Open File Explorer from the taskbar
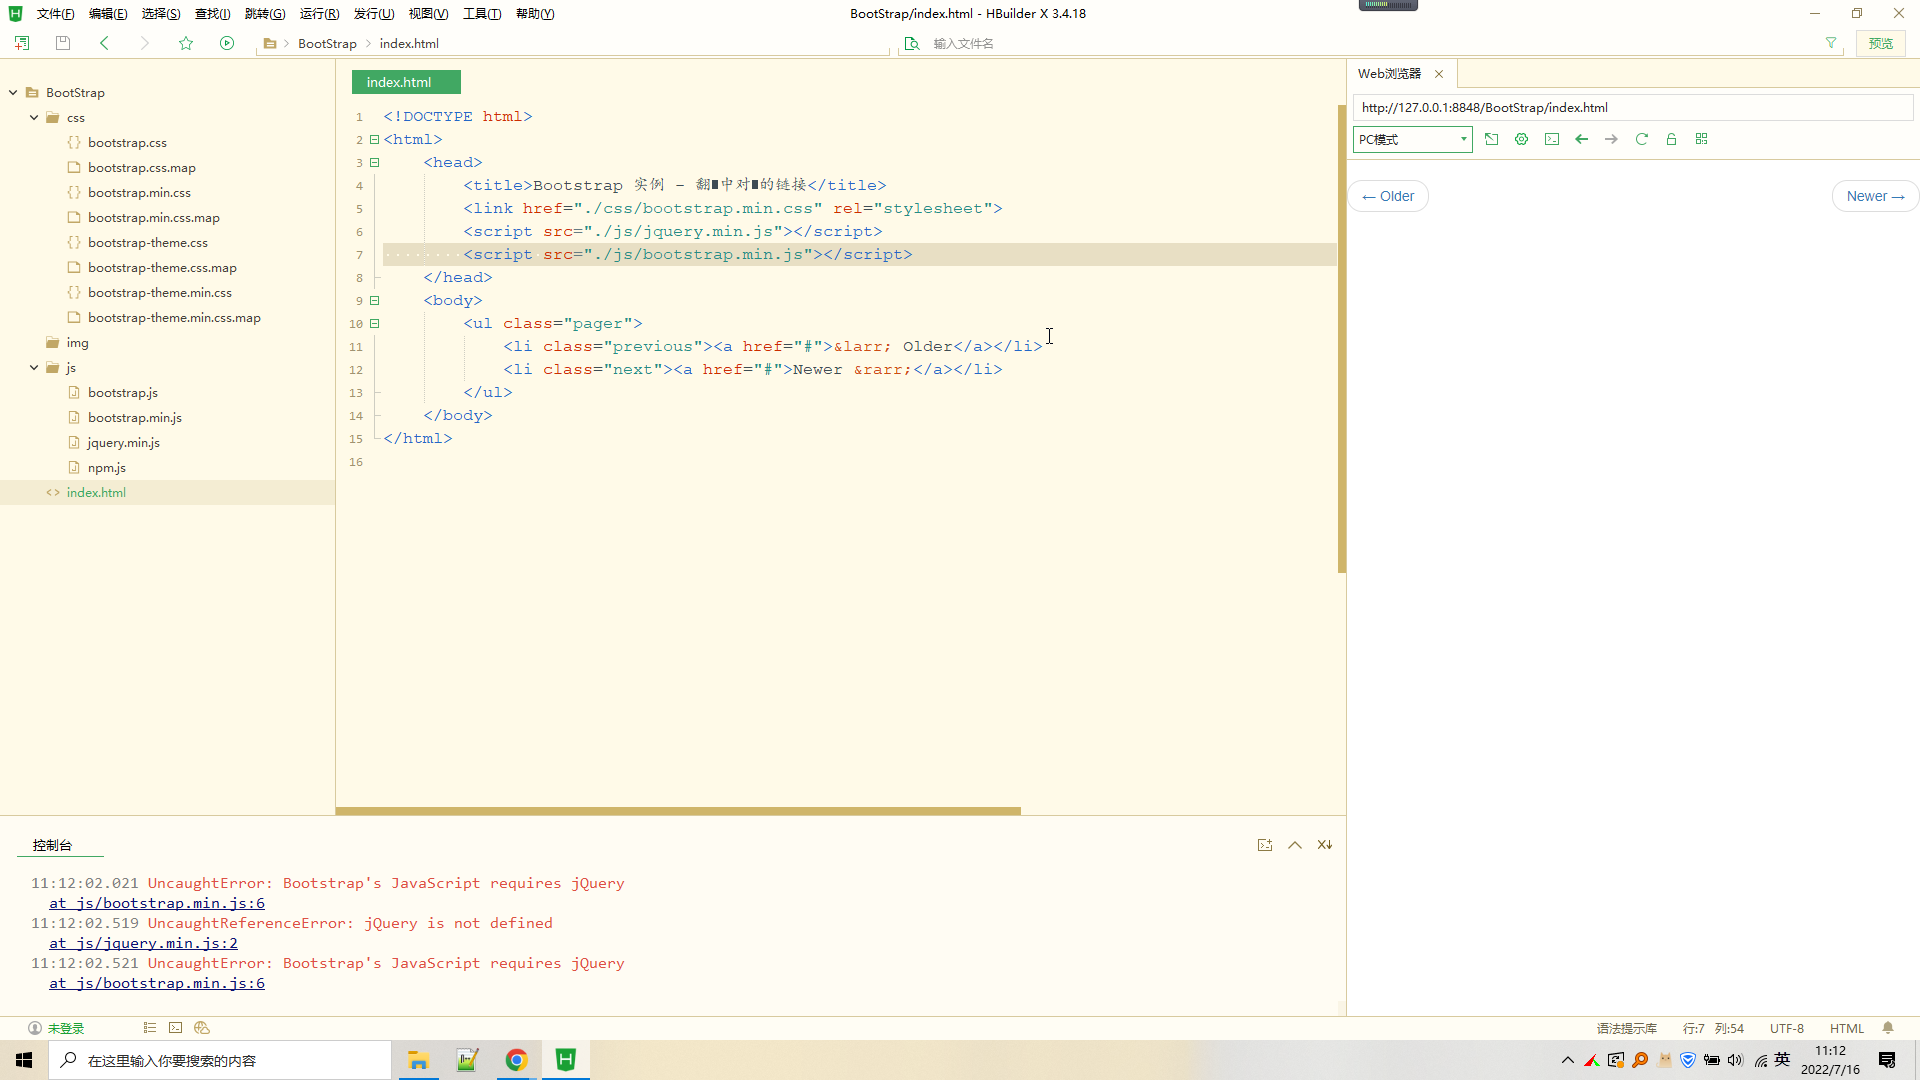Image resolution: width=1920 pixels, height=1080 pixels. pyautogui.click(x=418, y=1060)
